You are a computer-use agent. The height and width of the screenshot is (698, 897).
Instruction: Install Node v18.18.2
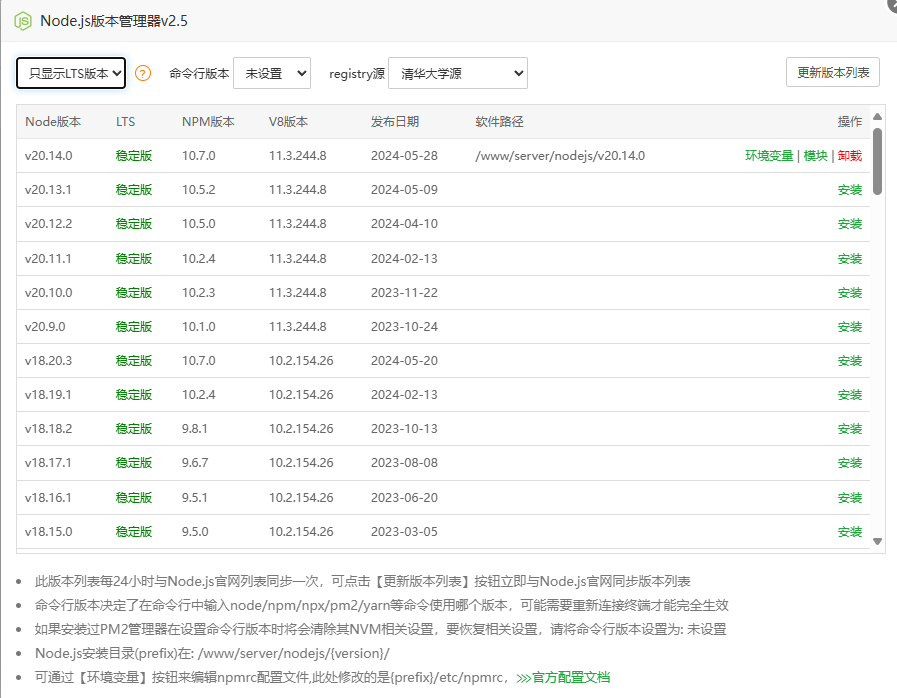(x=850, y=429)
